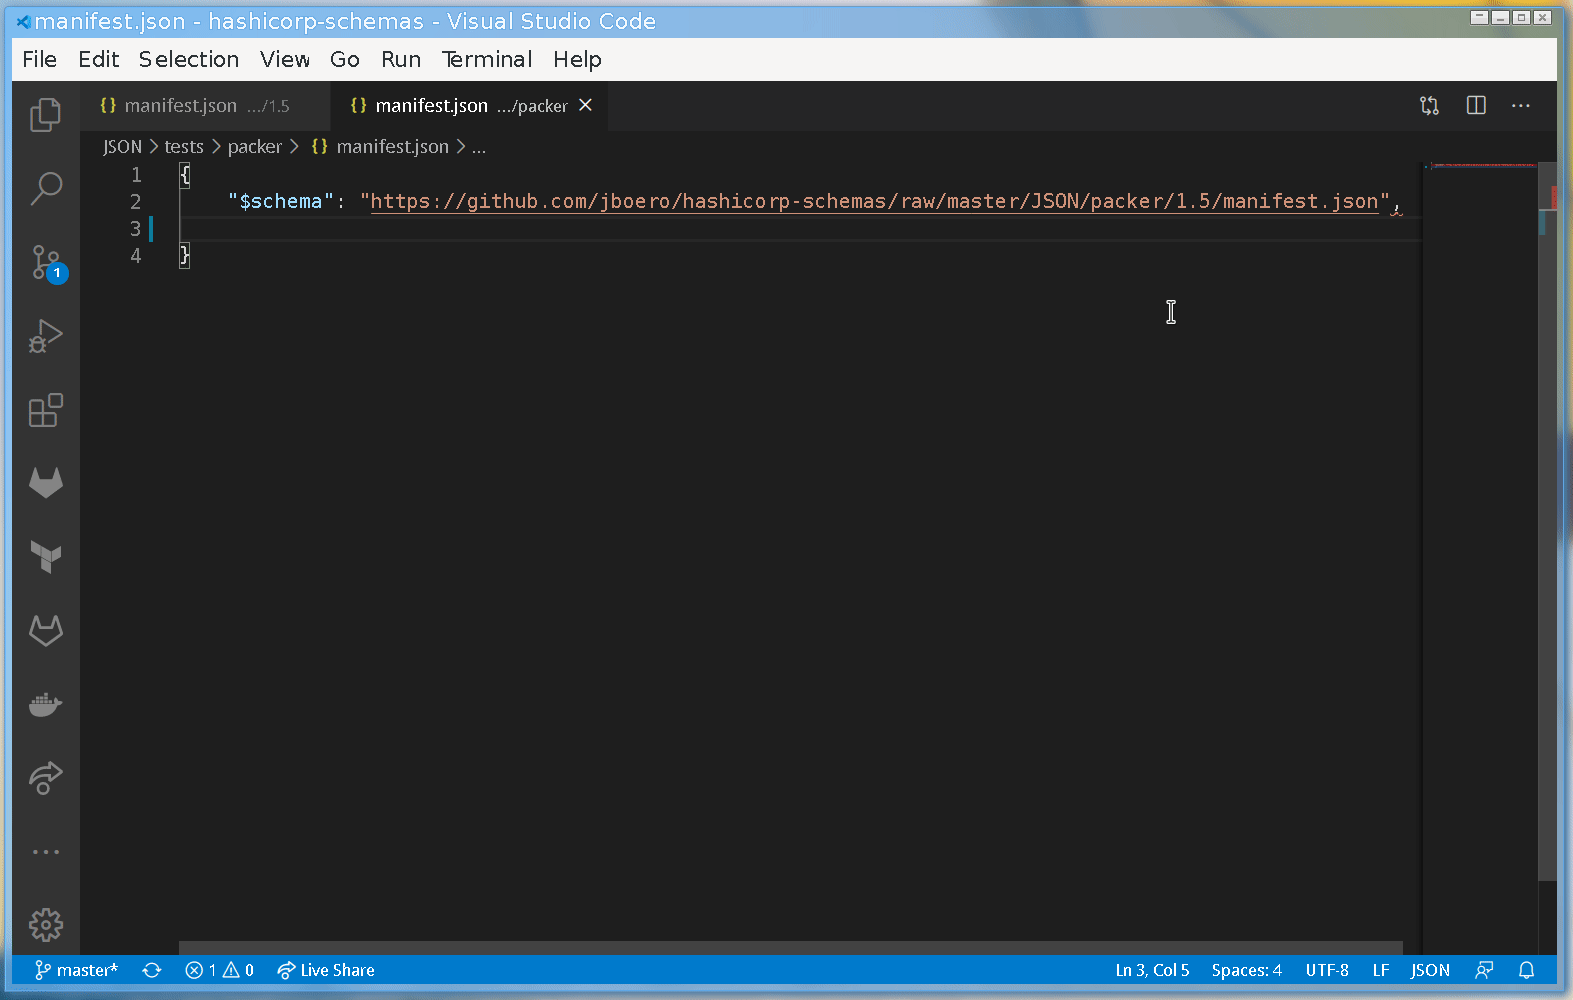Synchronize changes in the status bar

click(x=152, y=970)
